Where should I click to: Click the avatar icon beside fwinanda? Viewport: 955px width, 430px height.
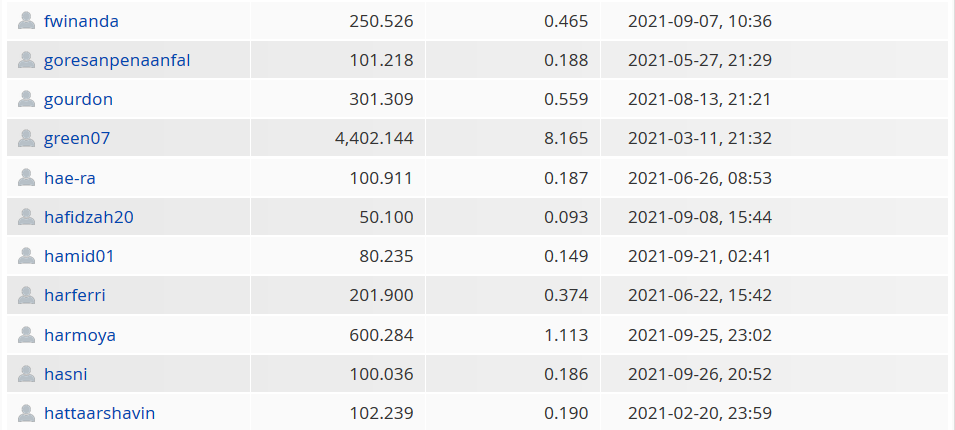point(26,21)
